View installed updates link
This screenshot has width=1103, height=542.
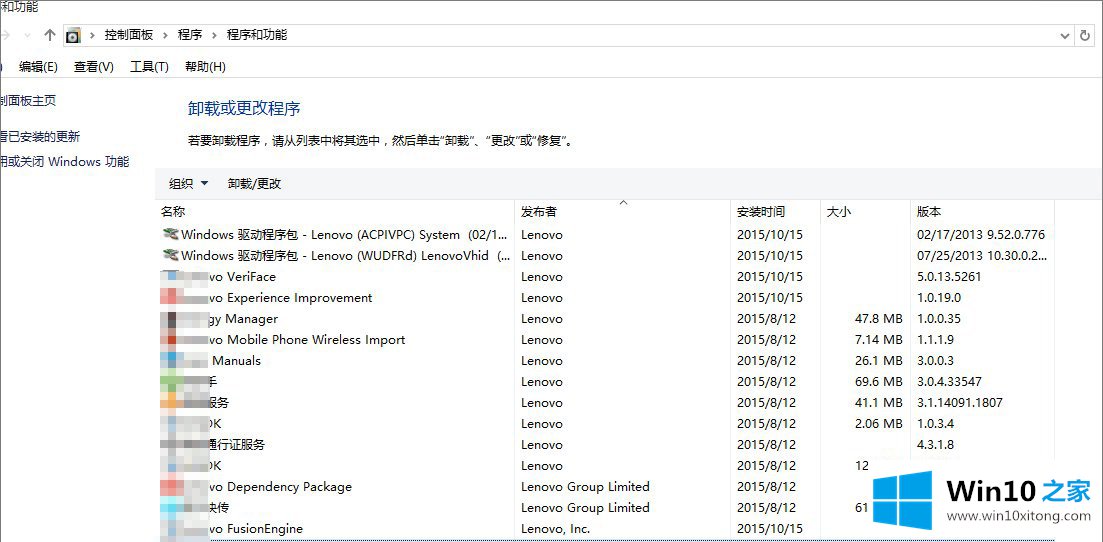(40, 137)
